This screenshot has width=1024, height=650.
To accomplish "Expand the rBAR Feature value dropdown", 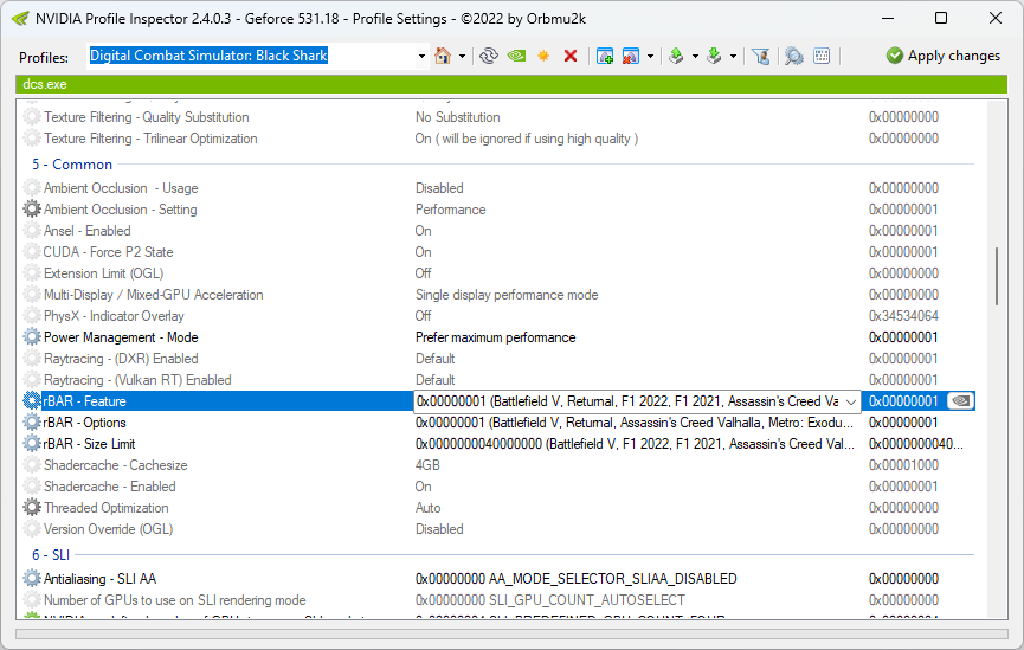I will [x=851, y=401].
